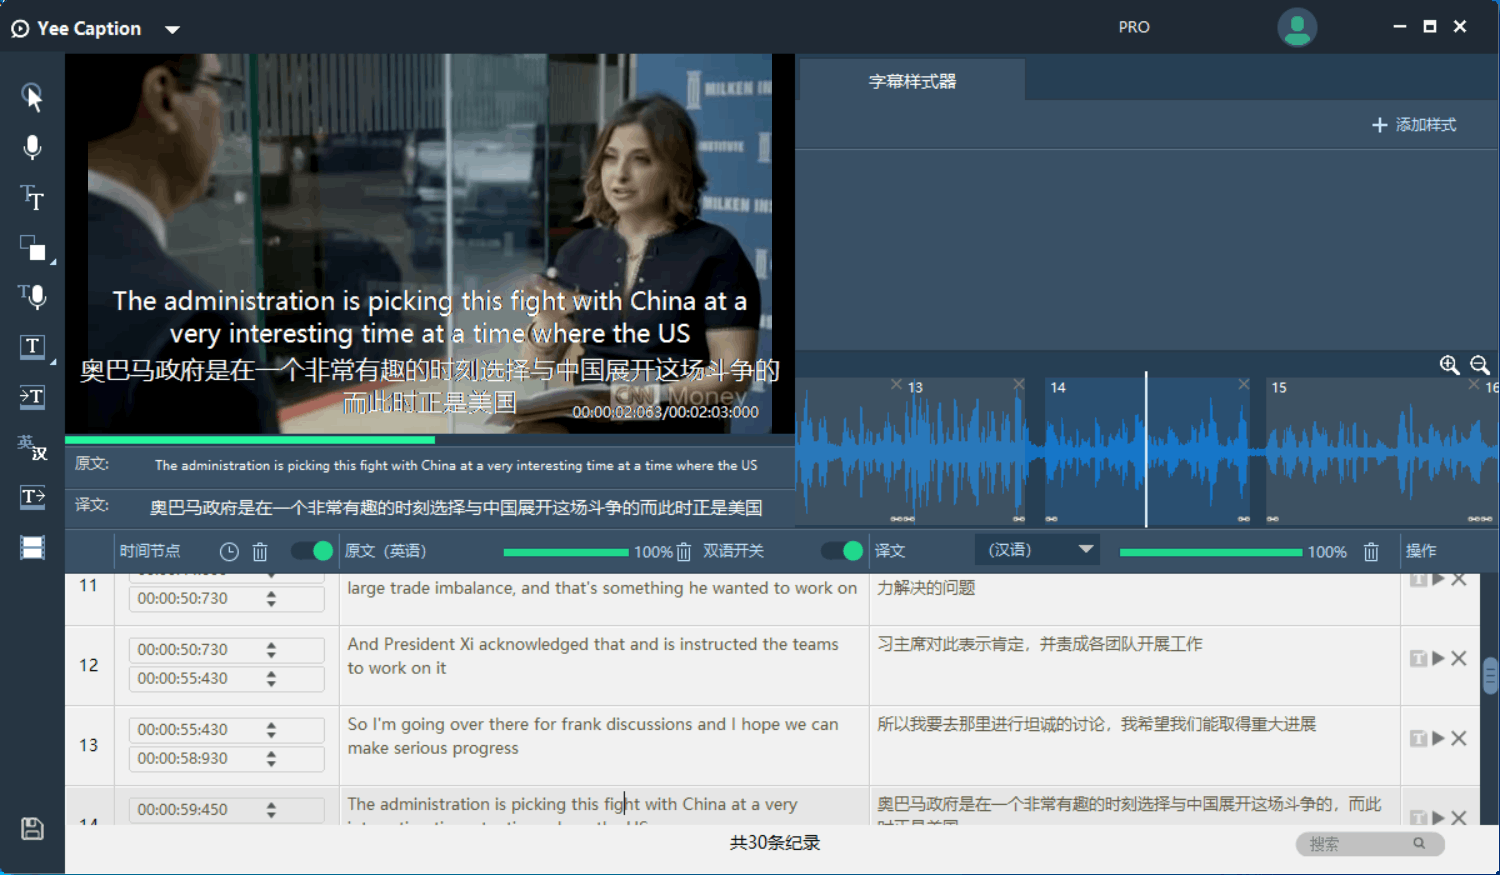This screenshot has height=875, width=1500.
Task: Click the T icon in row 13 actions
Action: (1418, 738)
